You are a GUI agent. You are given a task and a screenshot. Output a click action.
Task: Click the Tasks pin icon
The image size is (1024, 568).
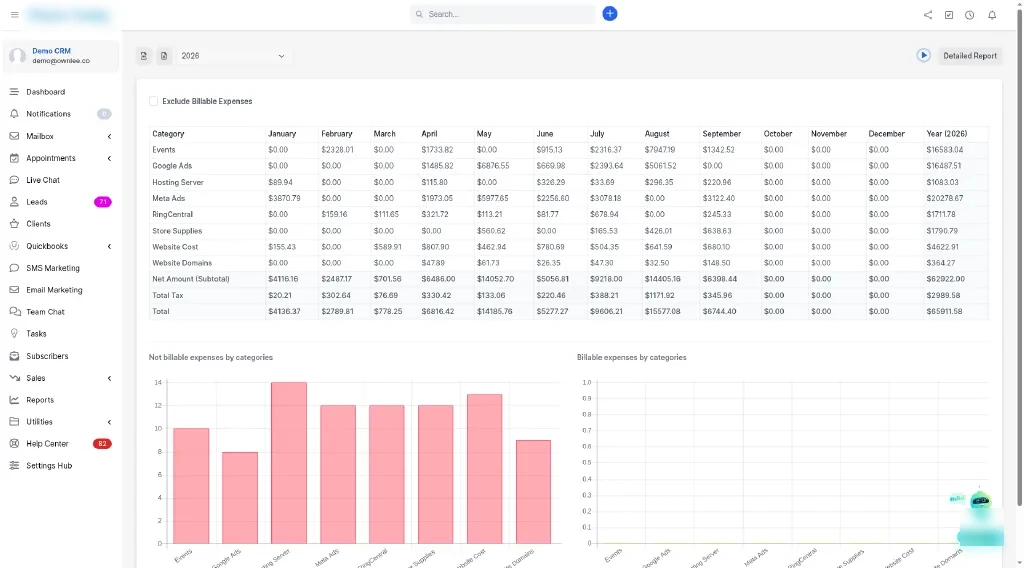(x=14, y=334)
